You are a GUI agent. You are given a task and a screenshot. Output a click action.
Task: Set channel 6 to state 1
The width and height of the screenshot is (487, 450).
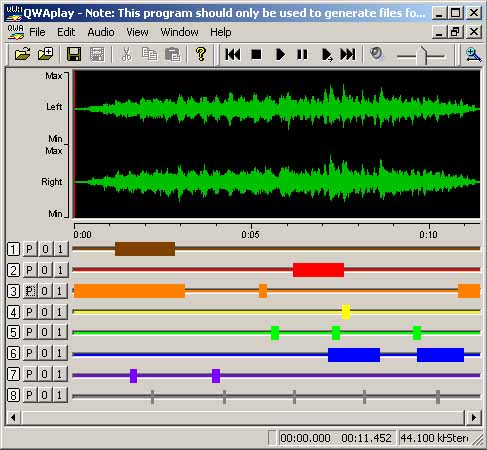coord(60,353)
